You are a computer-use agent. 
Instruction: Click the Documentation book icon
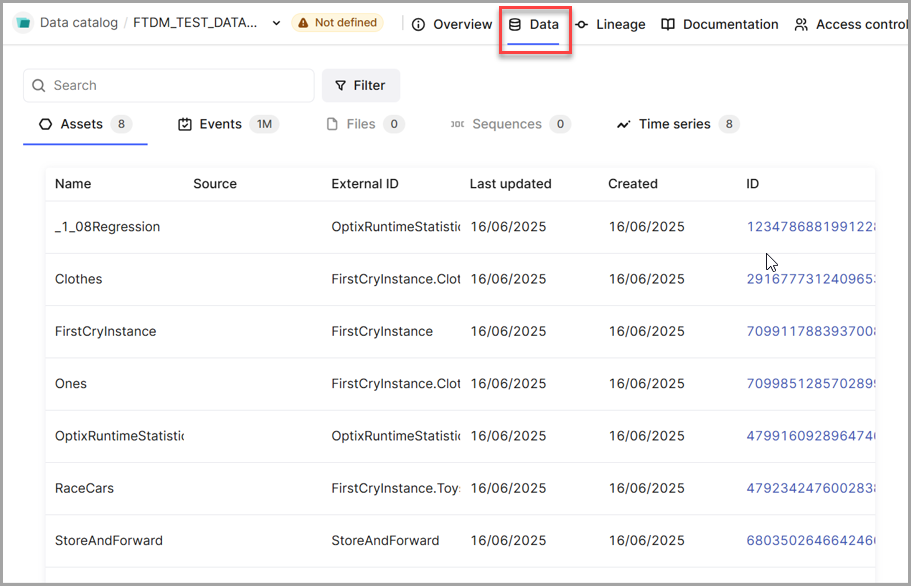click(668, 24)
